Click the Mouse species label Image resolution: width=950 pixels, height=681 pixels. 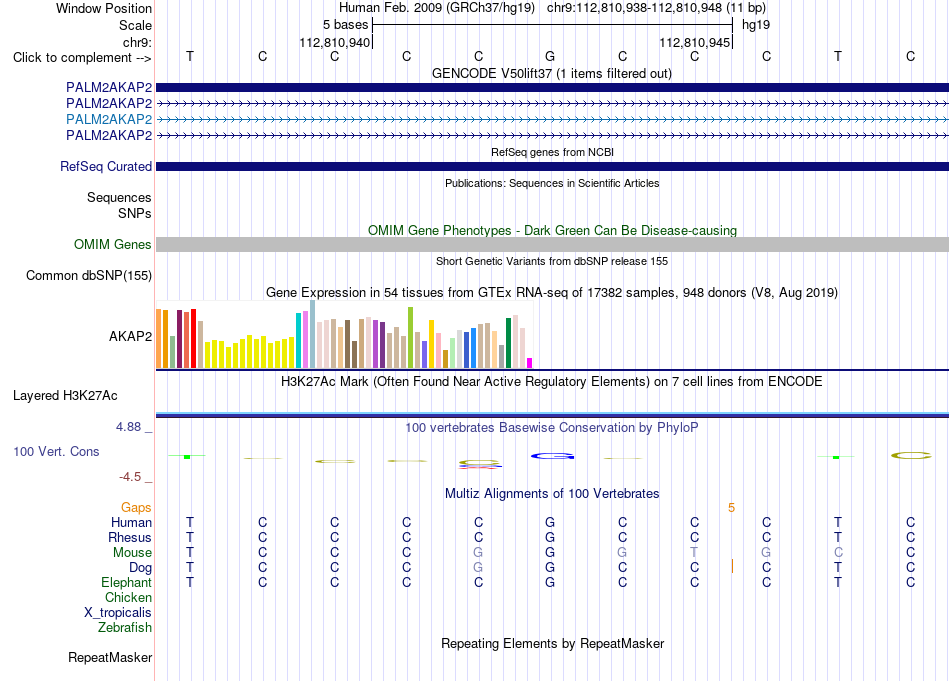point(133,553)
